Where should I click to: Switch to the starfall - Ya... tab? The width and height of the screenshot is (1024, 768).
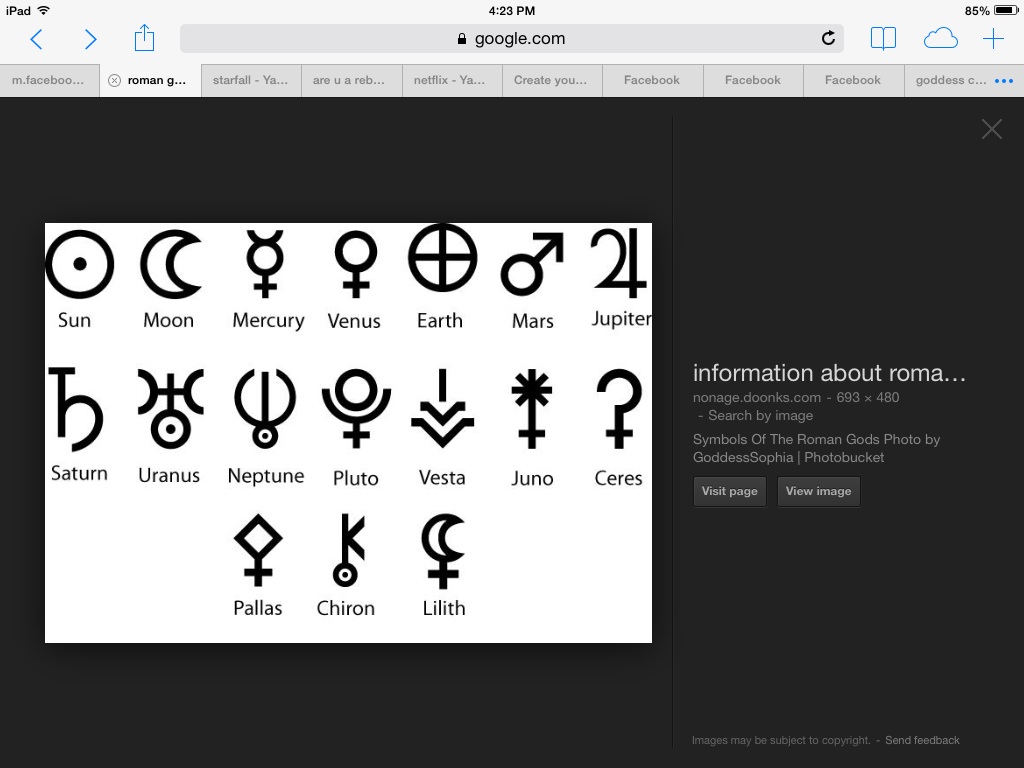click(x=251, y=80)
